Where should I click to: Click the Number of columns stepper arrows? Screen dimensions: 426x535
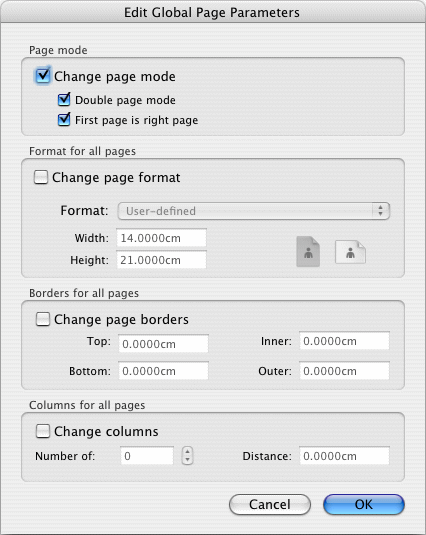187,456
